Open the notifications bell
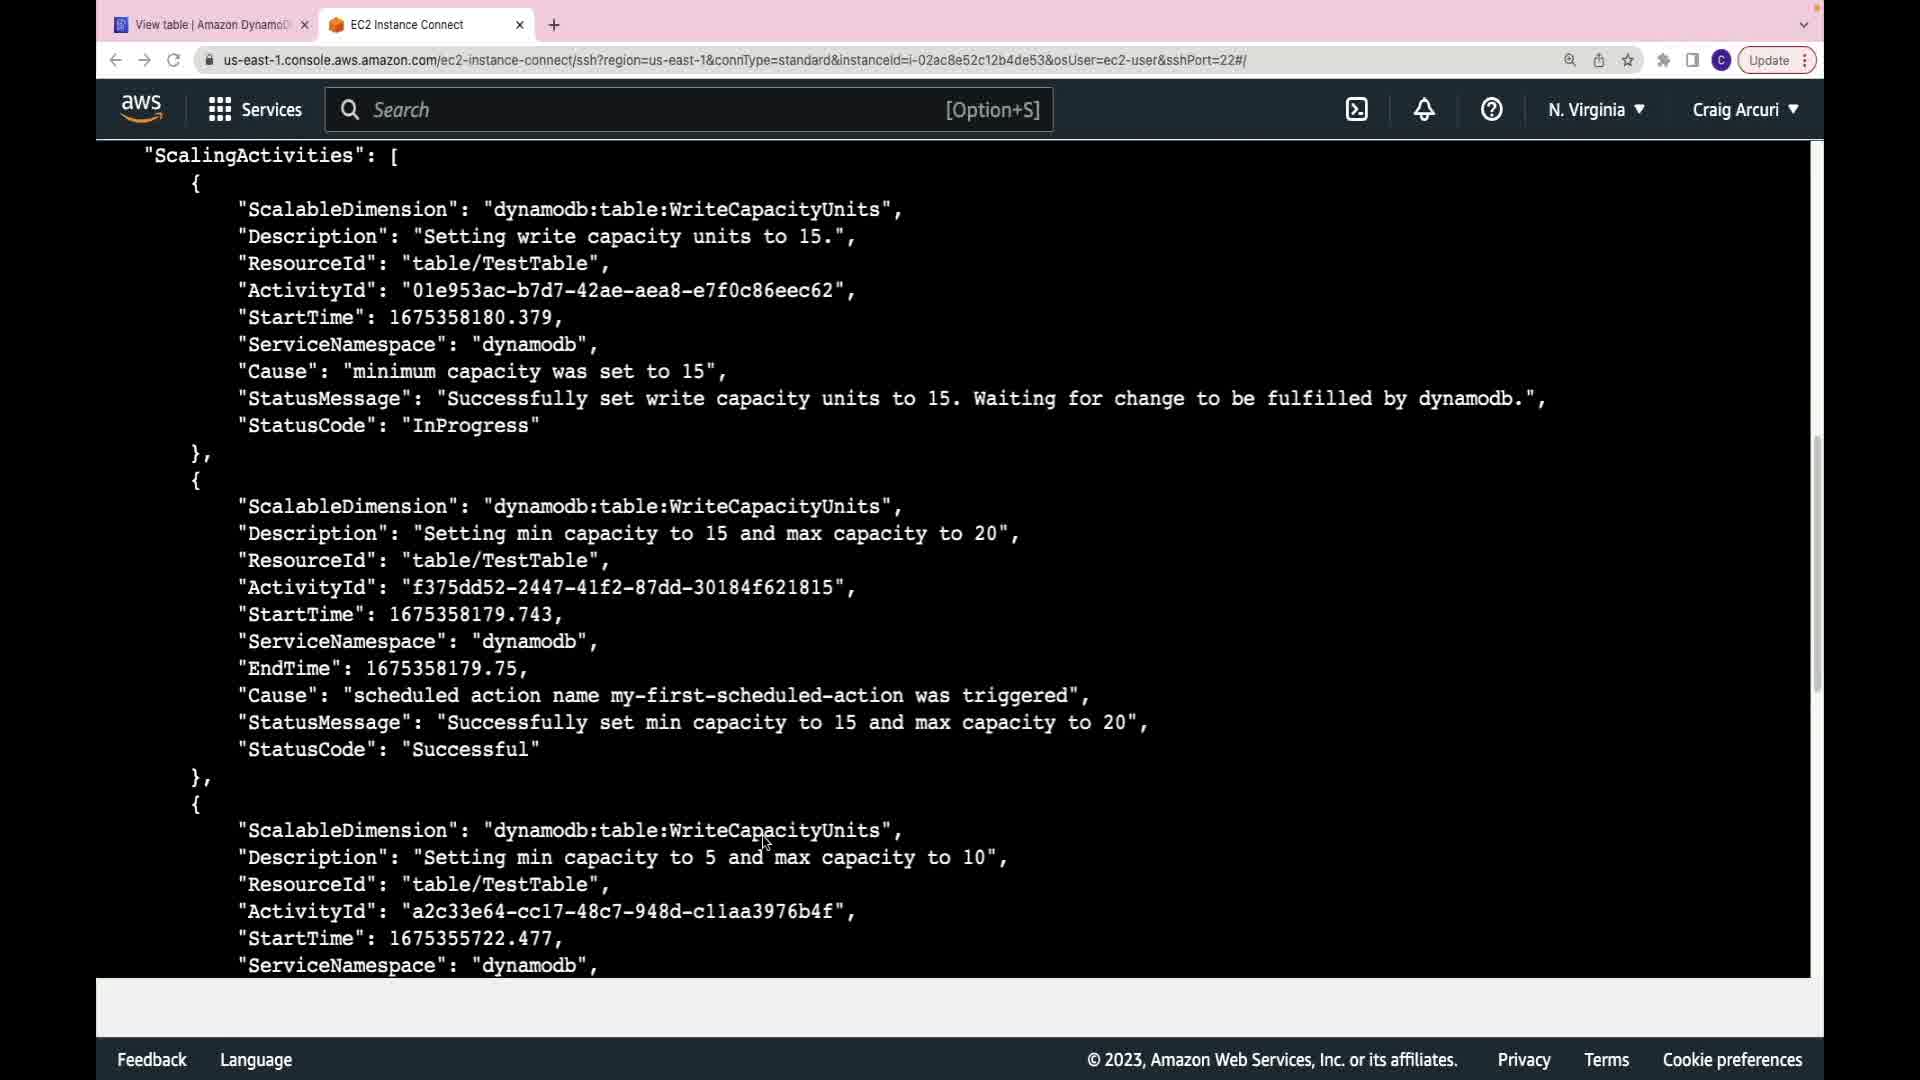1920x1080 pixels. click(x=1424, y=110)
